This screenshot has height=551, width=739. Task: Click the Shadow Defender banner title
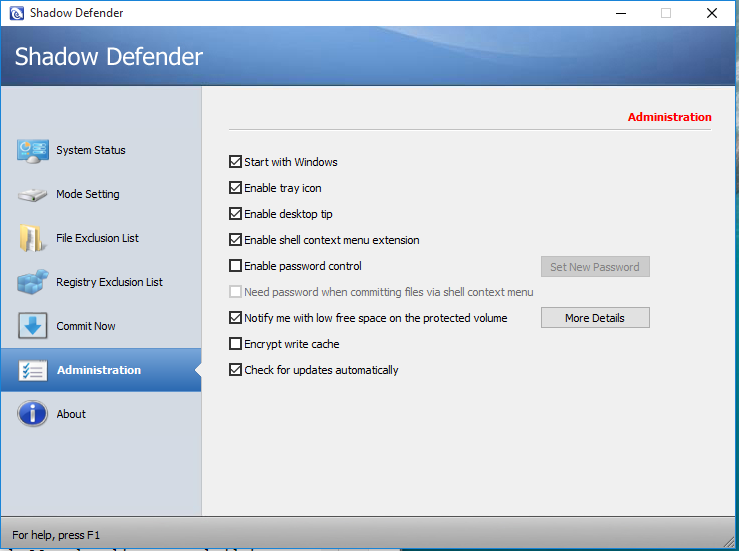pos(109,57)
